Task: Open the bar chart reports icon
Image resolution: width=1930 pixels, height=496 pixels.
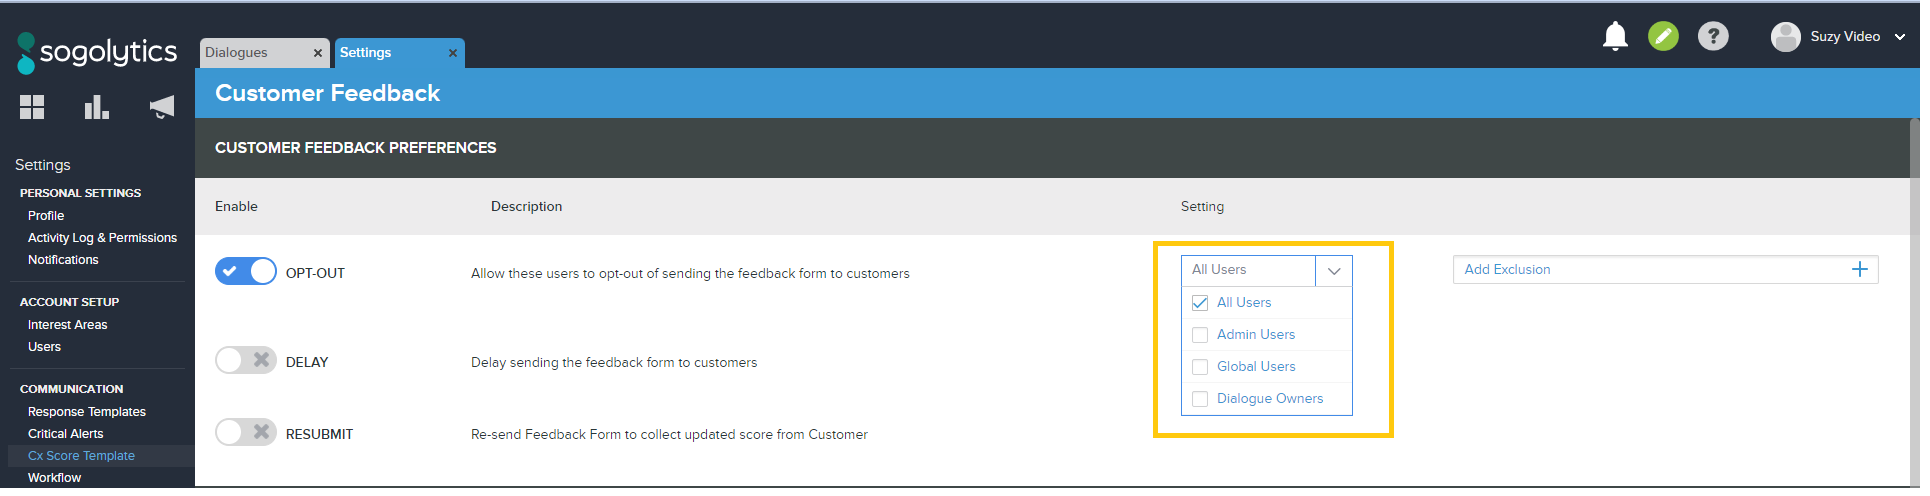Action: coord(96,107)
